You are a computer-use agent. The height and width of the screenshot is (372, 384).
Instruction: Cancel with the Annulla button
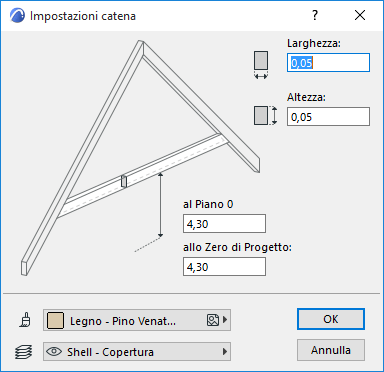(x=331, y=350)
